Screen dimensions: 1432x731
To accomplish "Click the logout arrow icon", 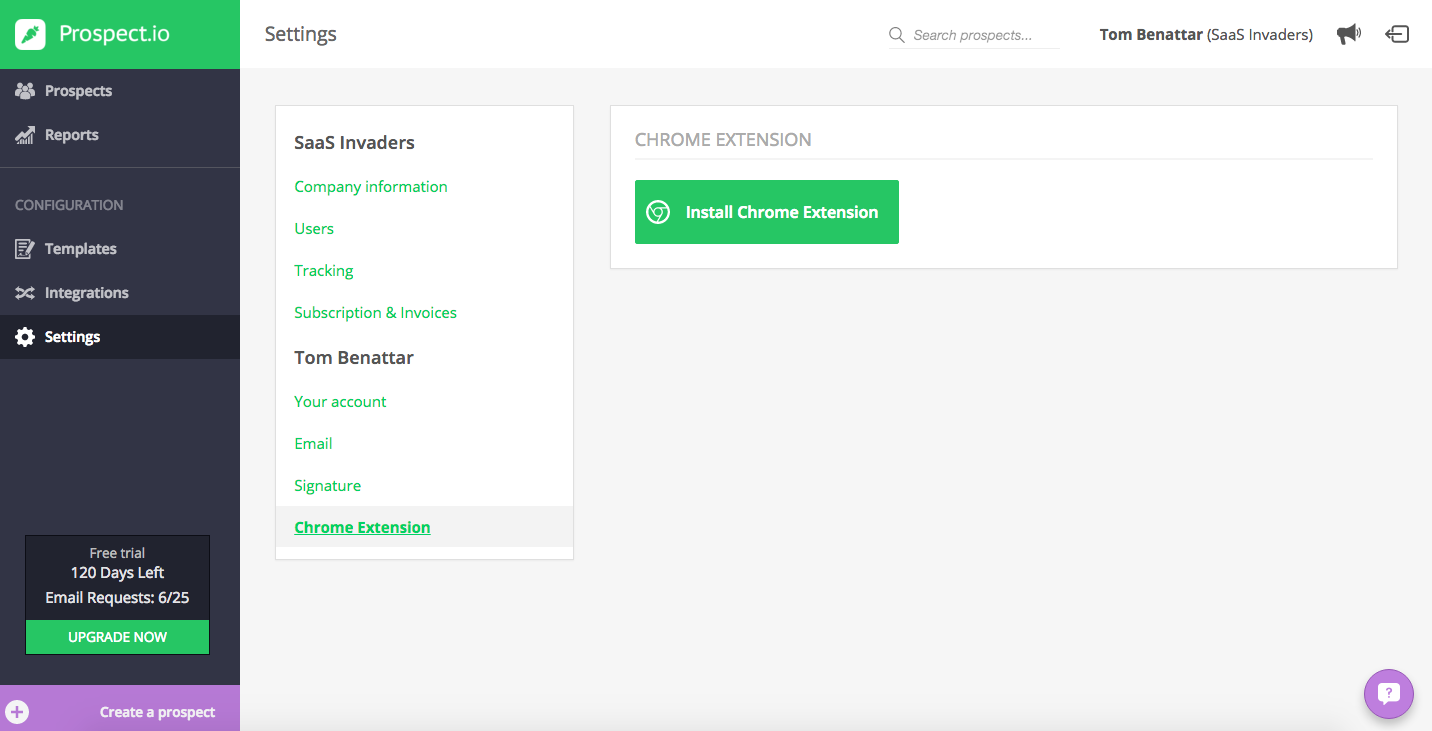I will tap(1397, 34).
